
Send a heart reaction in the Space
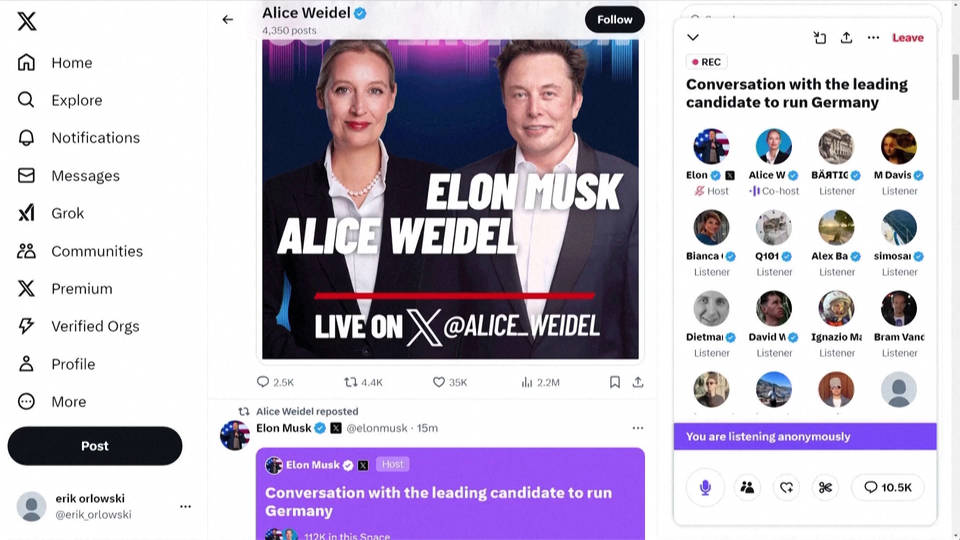coord(787,487)
